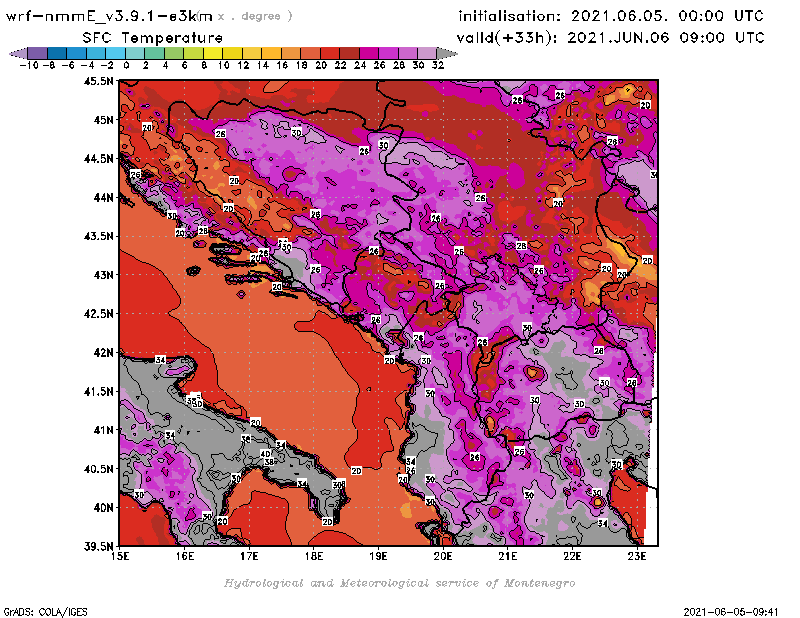Click the legend tick label -10
Viewport: 800px width, 618px height.
pos(29,65)
